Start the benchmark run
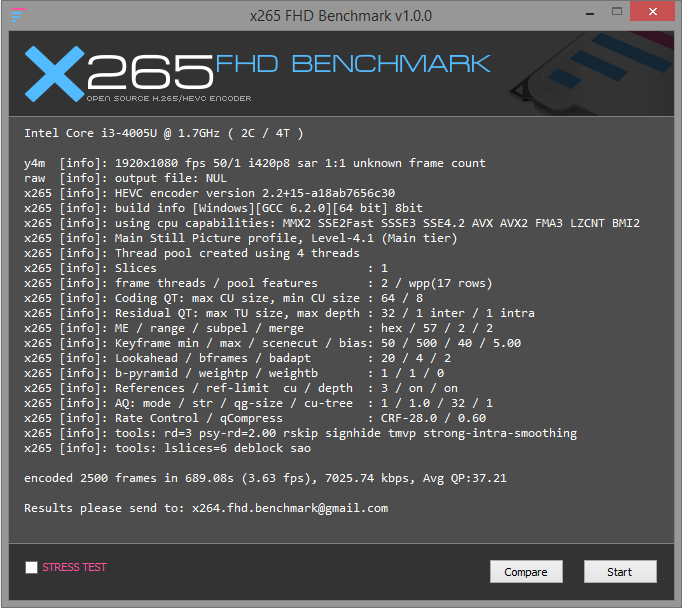682x608 pixels. (x=619, y=571)
